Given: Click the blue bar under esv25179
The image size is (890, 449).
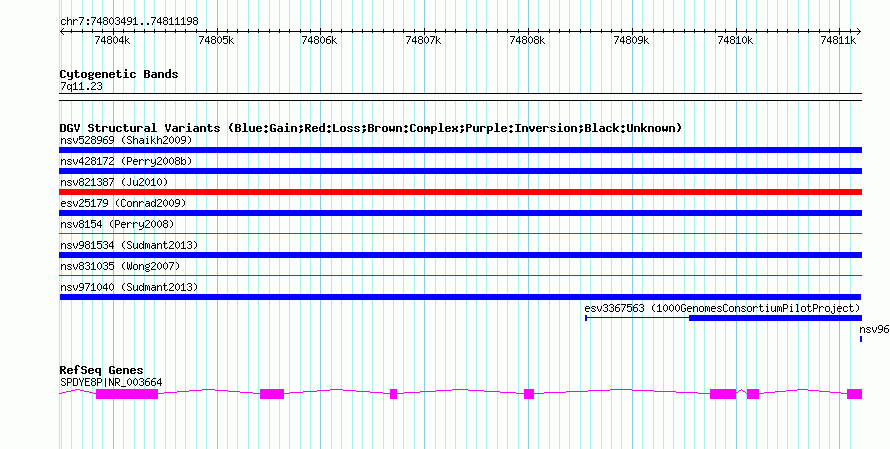Looking at the screenshot, I should (460, 213).
